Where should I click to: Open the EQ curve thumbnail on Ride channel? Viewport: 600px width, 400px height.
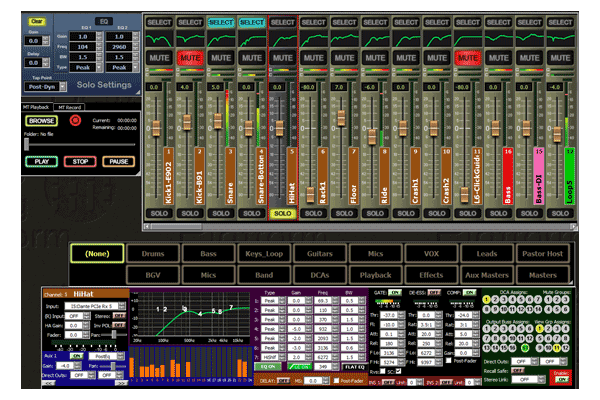[x=375, y=39]
